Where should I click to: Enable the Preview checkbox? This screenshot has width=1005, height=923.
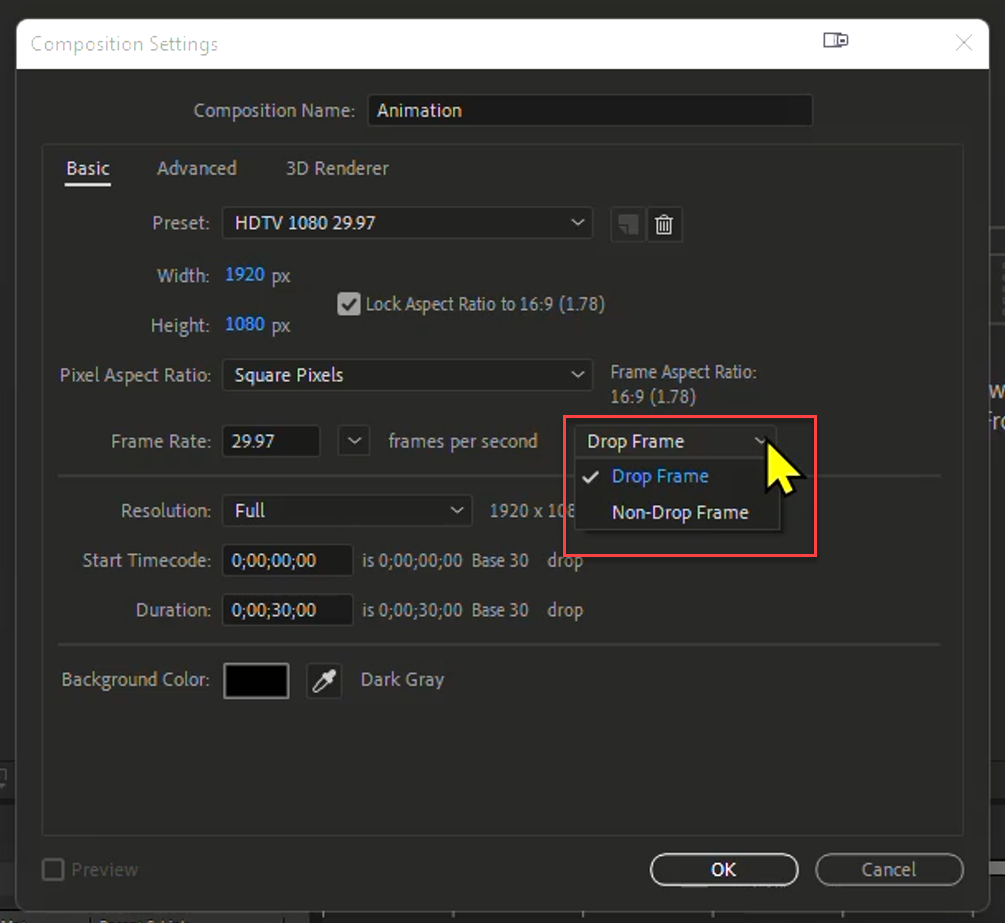pyautogui.click(x=53, y=870)
